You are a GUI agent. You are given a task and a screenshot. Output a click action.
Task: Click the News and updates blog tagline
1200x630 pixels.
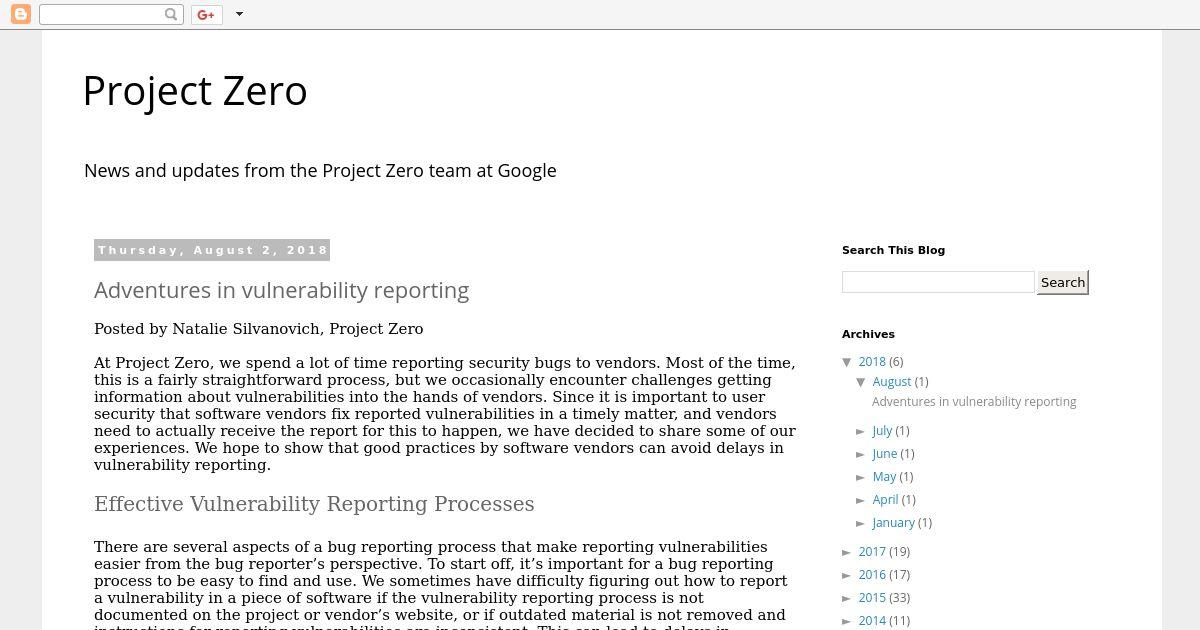tap(320, 171)
